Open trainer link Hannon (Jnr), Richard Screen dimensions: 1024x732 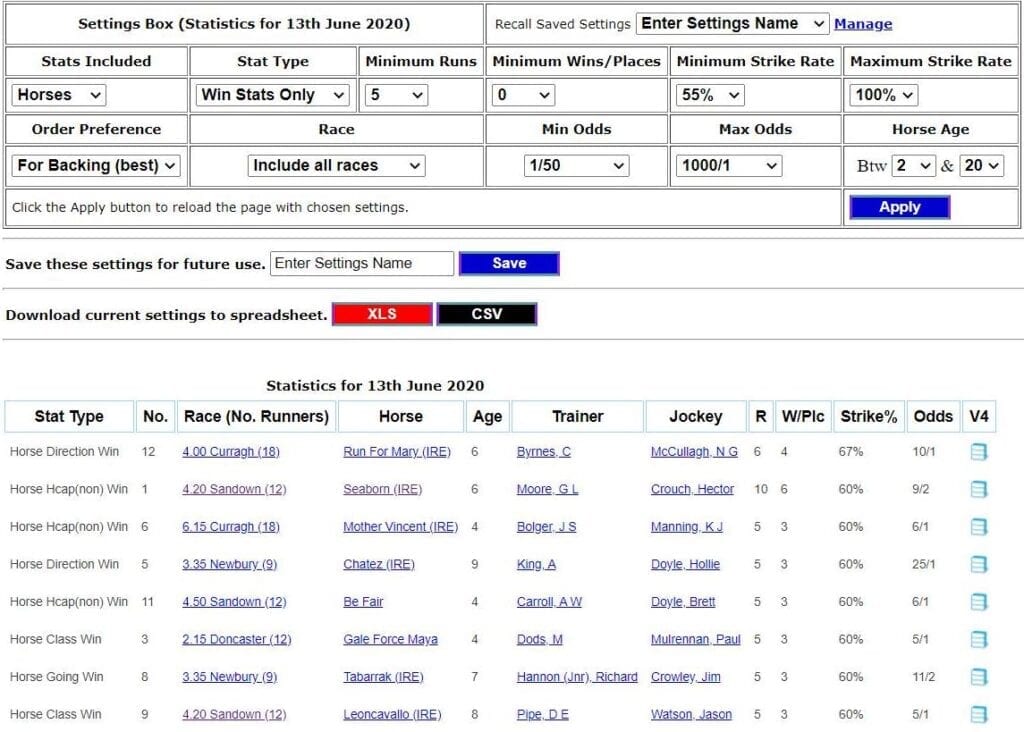click(x=577, y=677)
